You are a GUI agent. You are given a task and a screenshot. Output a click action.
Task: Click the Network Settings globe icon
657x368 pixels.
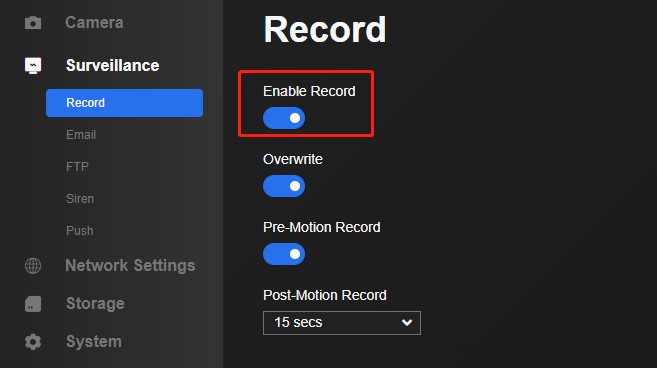pyautogui.click(x=33, y=266)
